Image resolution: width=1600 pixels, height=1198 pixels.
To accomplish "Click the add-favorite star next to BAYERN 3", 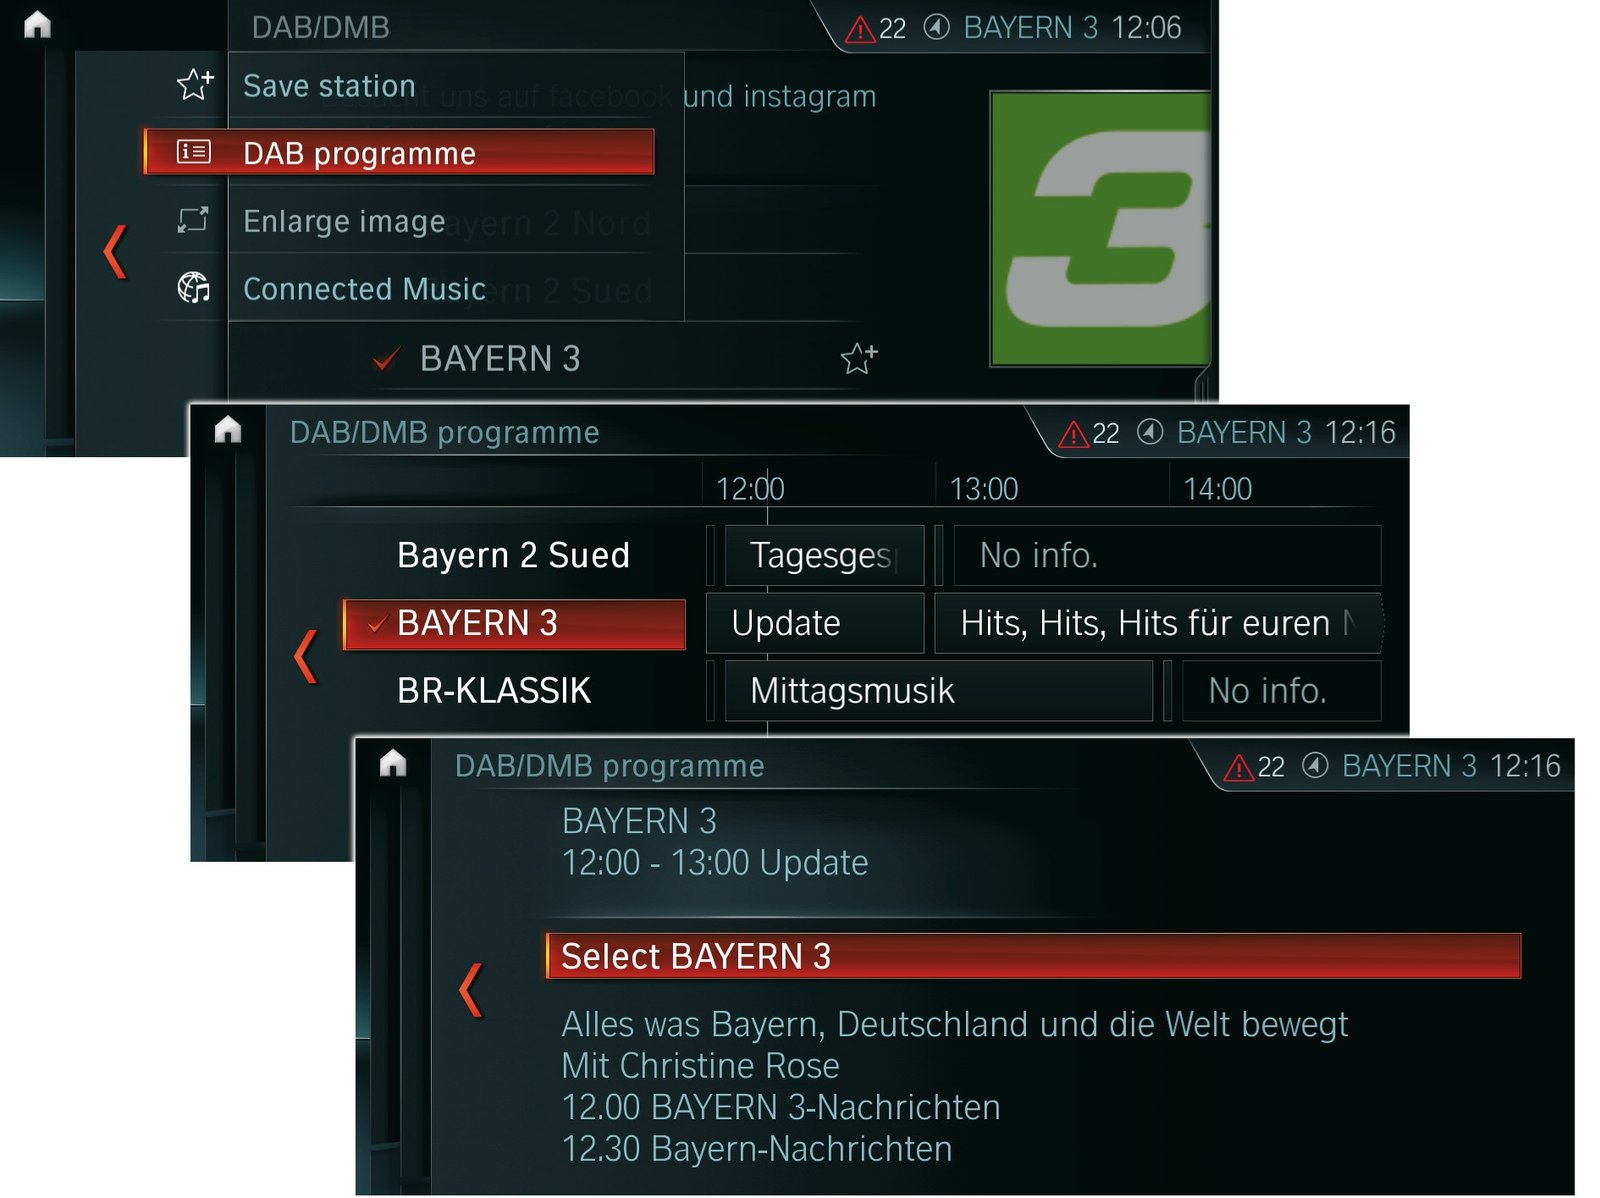I will pos(859,357).
